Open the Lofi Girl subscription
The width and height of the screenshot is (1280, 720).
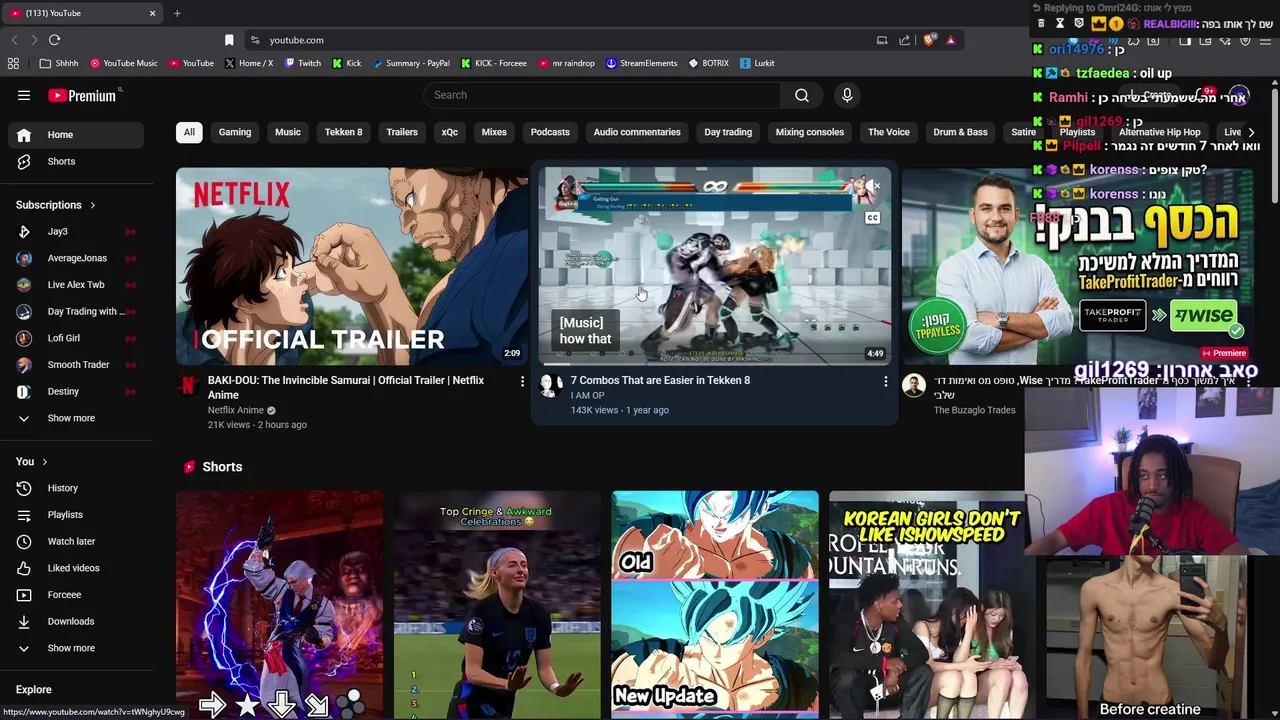click(x=76, y=338)
